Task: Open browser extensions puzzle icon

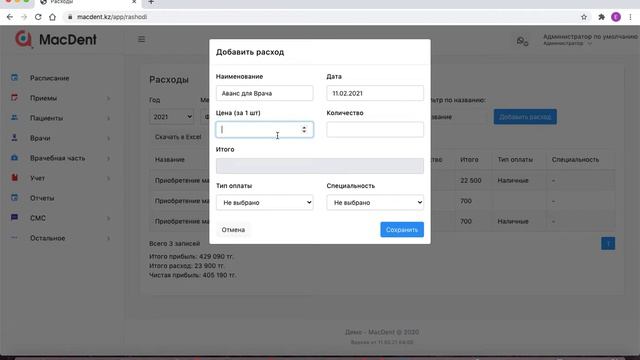Action: (601, 17)
